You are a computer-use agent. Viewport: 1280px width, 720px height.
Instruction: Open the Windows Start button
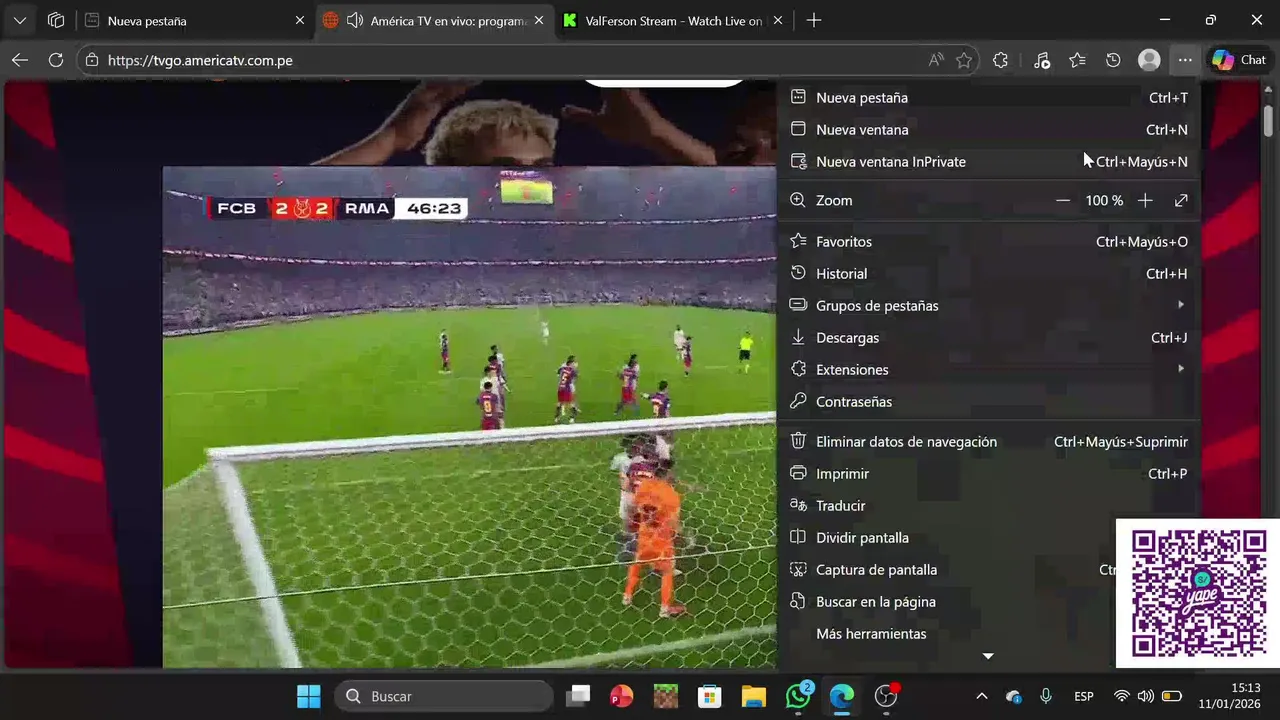309,696
